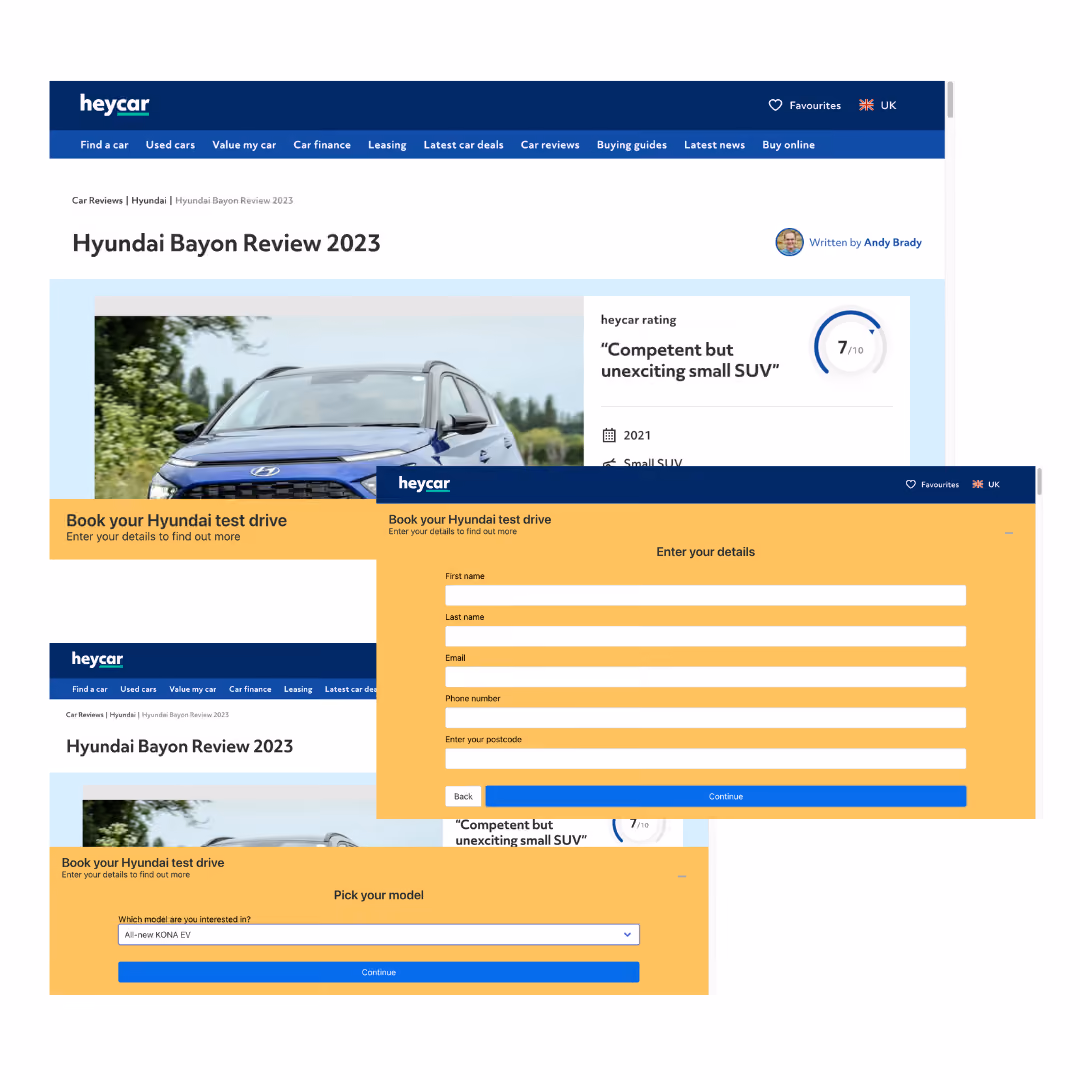Click the blue Hyundai Bayon photo

[x=339, y=406]
